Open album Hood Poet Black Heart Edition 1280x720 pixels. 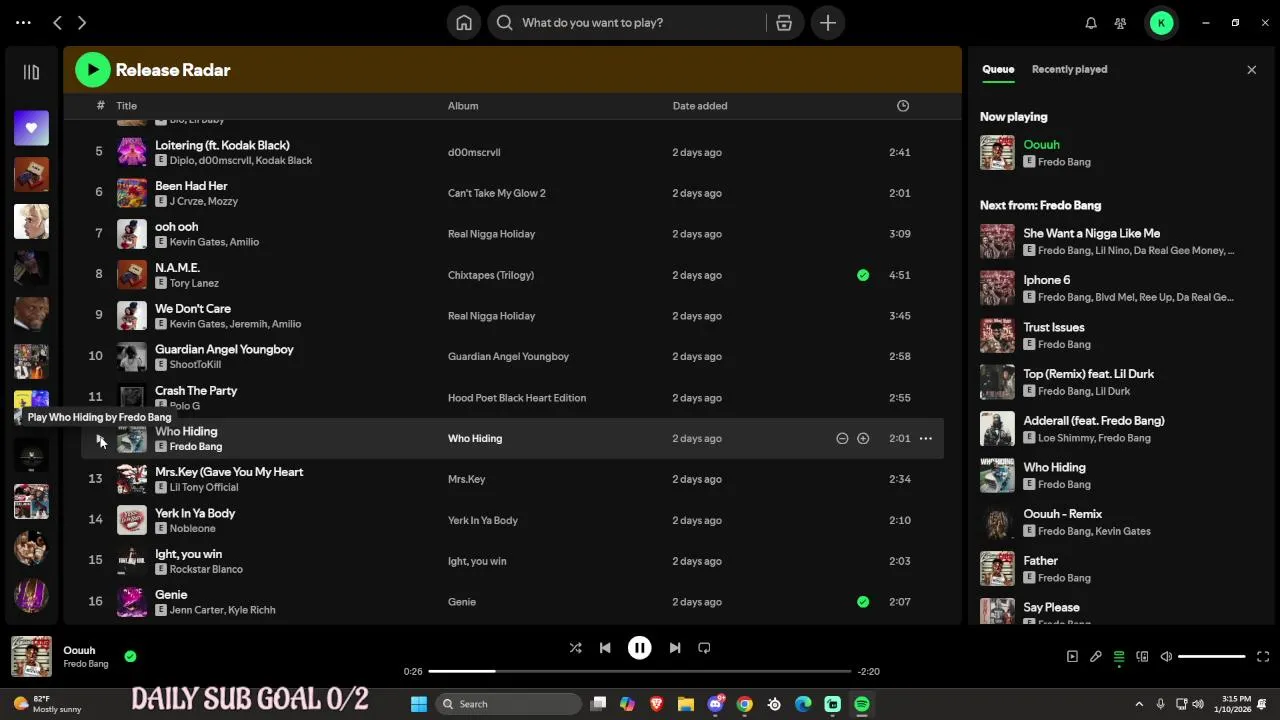(517, 398)
